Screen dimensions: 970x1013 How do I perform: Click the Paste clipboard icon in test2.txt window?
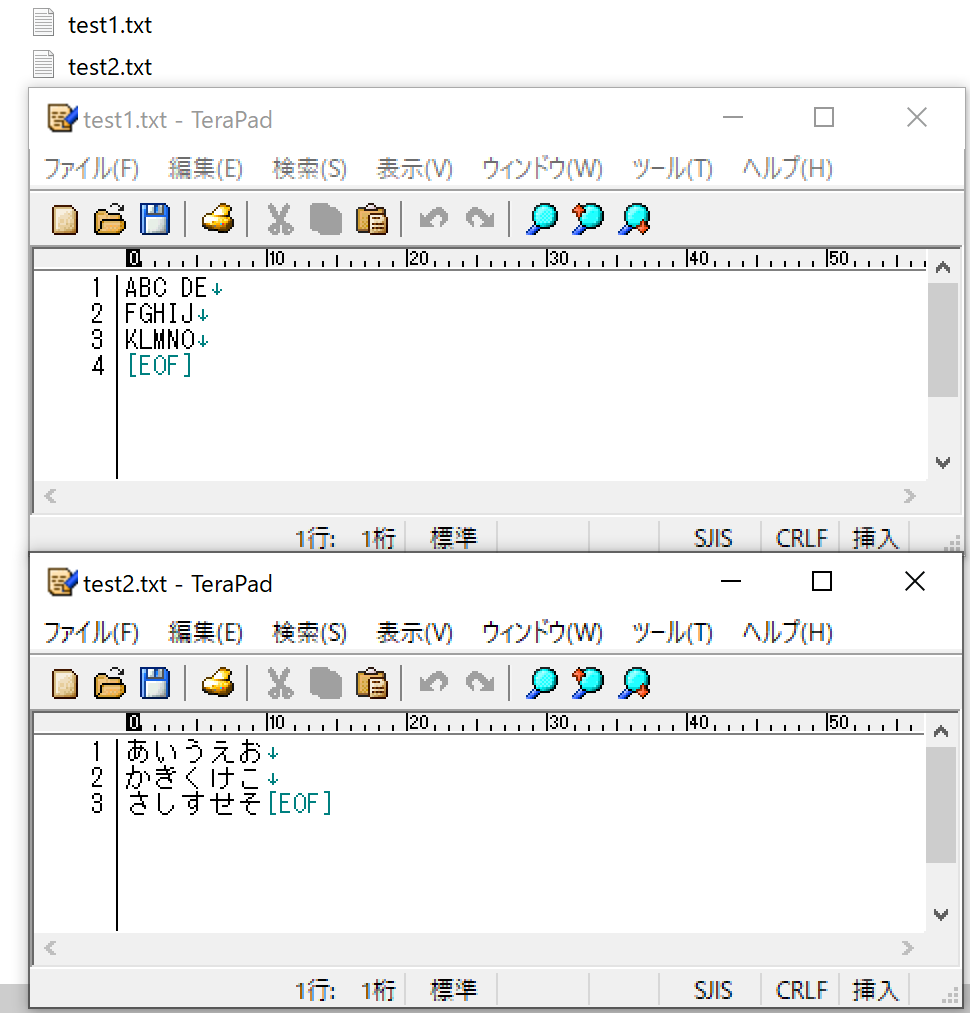pyautogui.click(x=371, y=683)
